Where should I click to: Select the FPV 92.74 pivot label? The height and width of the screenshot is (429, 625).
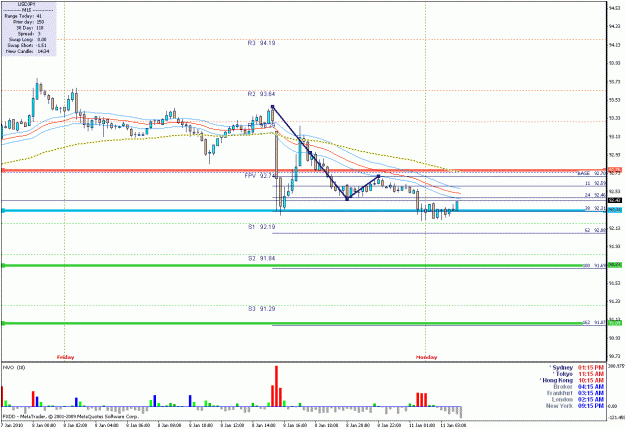coord(260,175)
